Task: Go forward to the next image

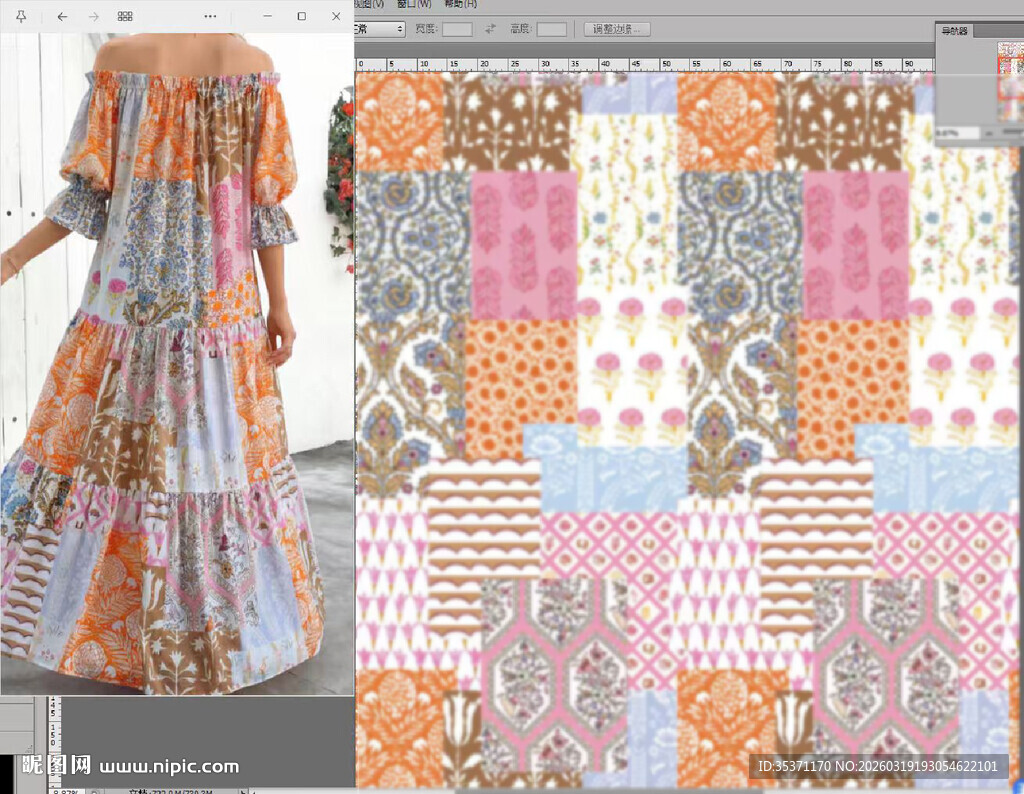Action: click(x=94, y=16)
